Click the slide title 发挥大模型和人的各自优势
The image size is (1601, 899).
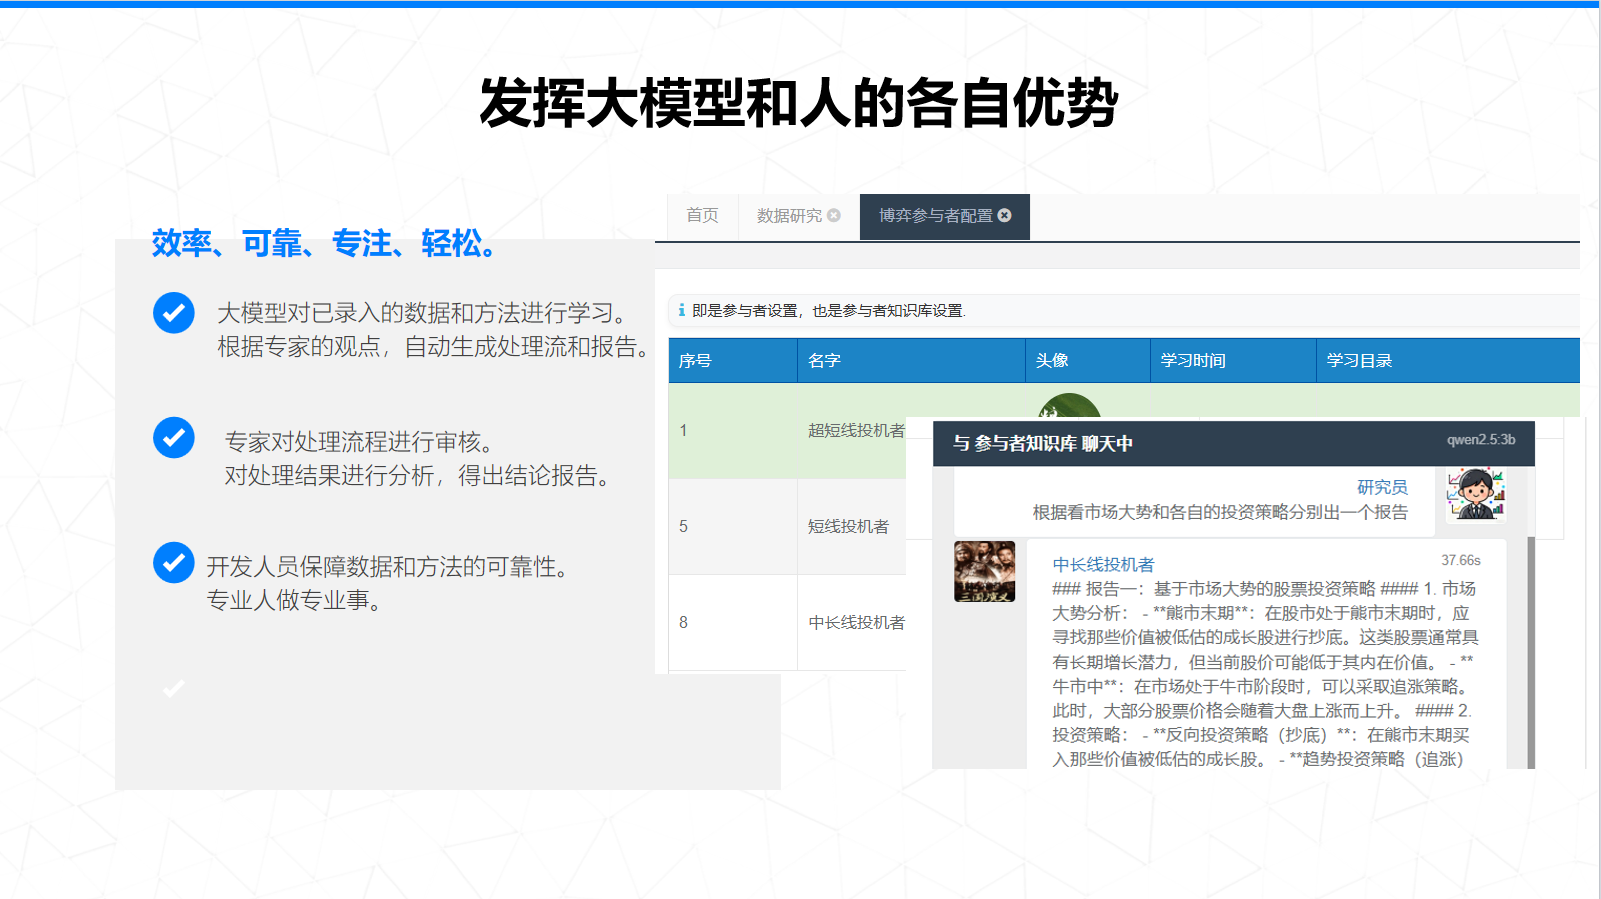pos(799,103)
